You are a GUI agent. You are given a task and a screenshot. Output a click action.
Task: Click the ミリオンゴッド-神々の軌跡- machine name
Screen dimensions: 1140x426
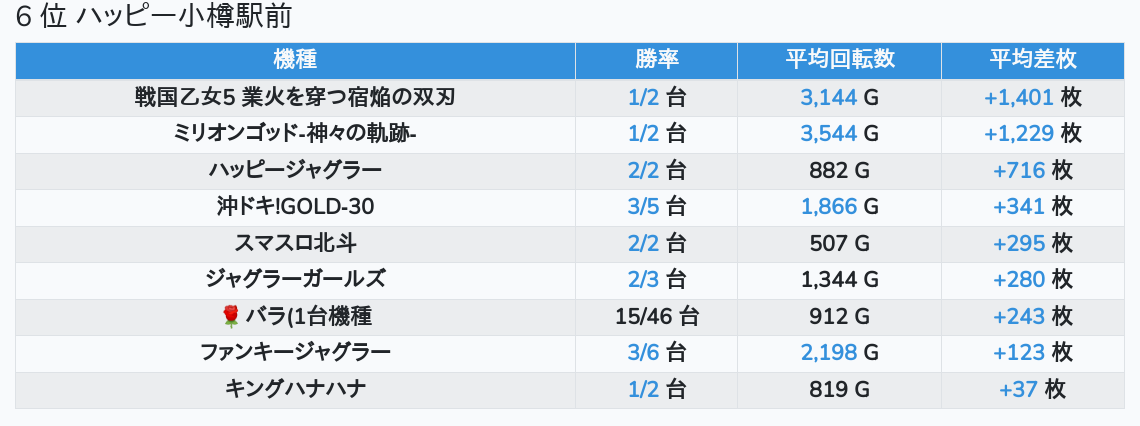click(x=295, y=134)
